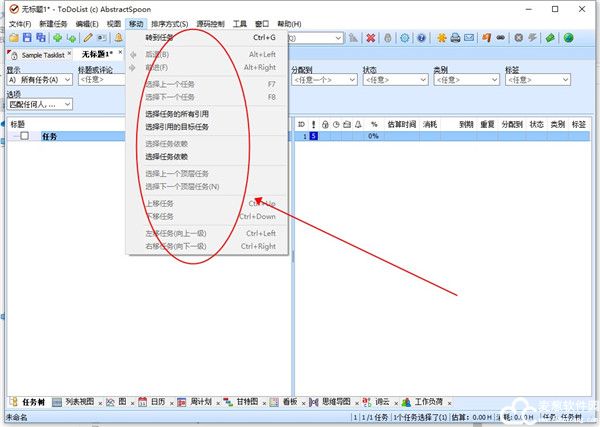Choose 选择任务的所有引用 menu entry

tap(177, 114)
